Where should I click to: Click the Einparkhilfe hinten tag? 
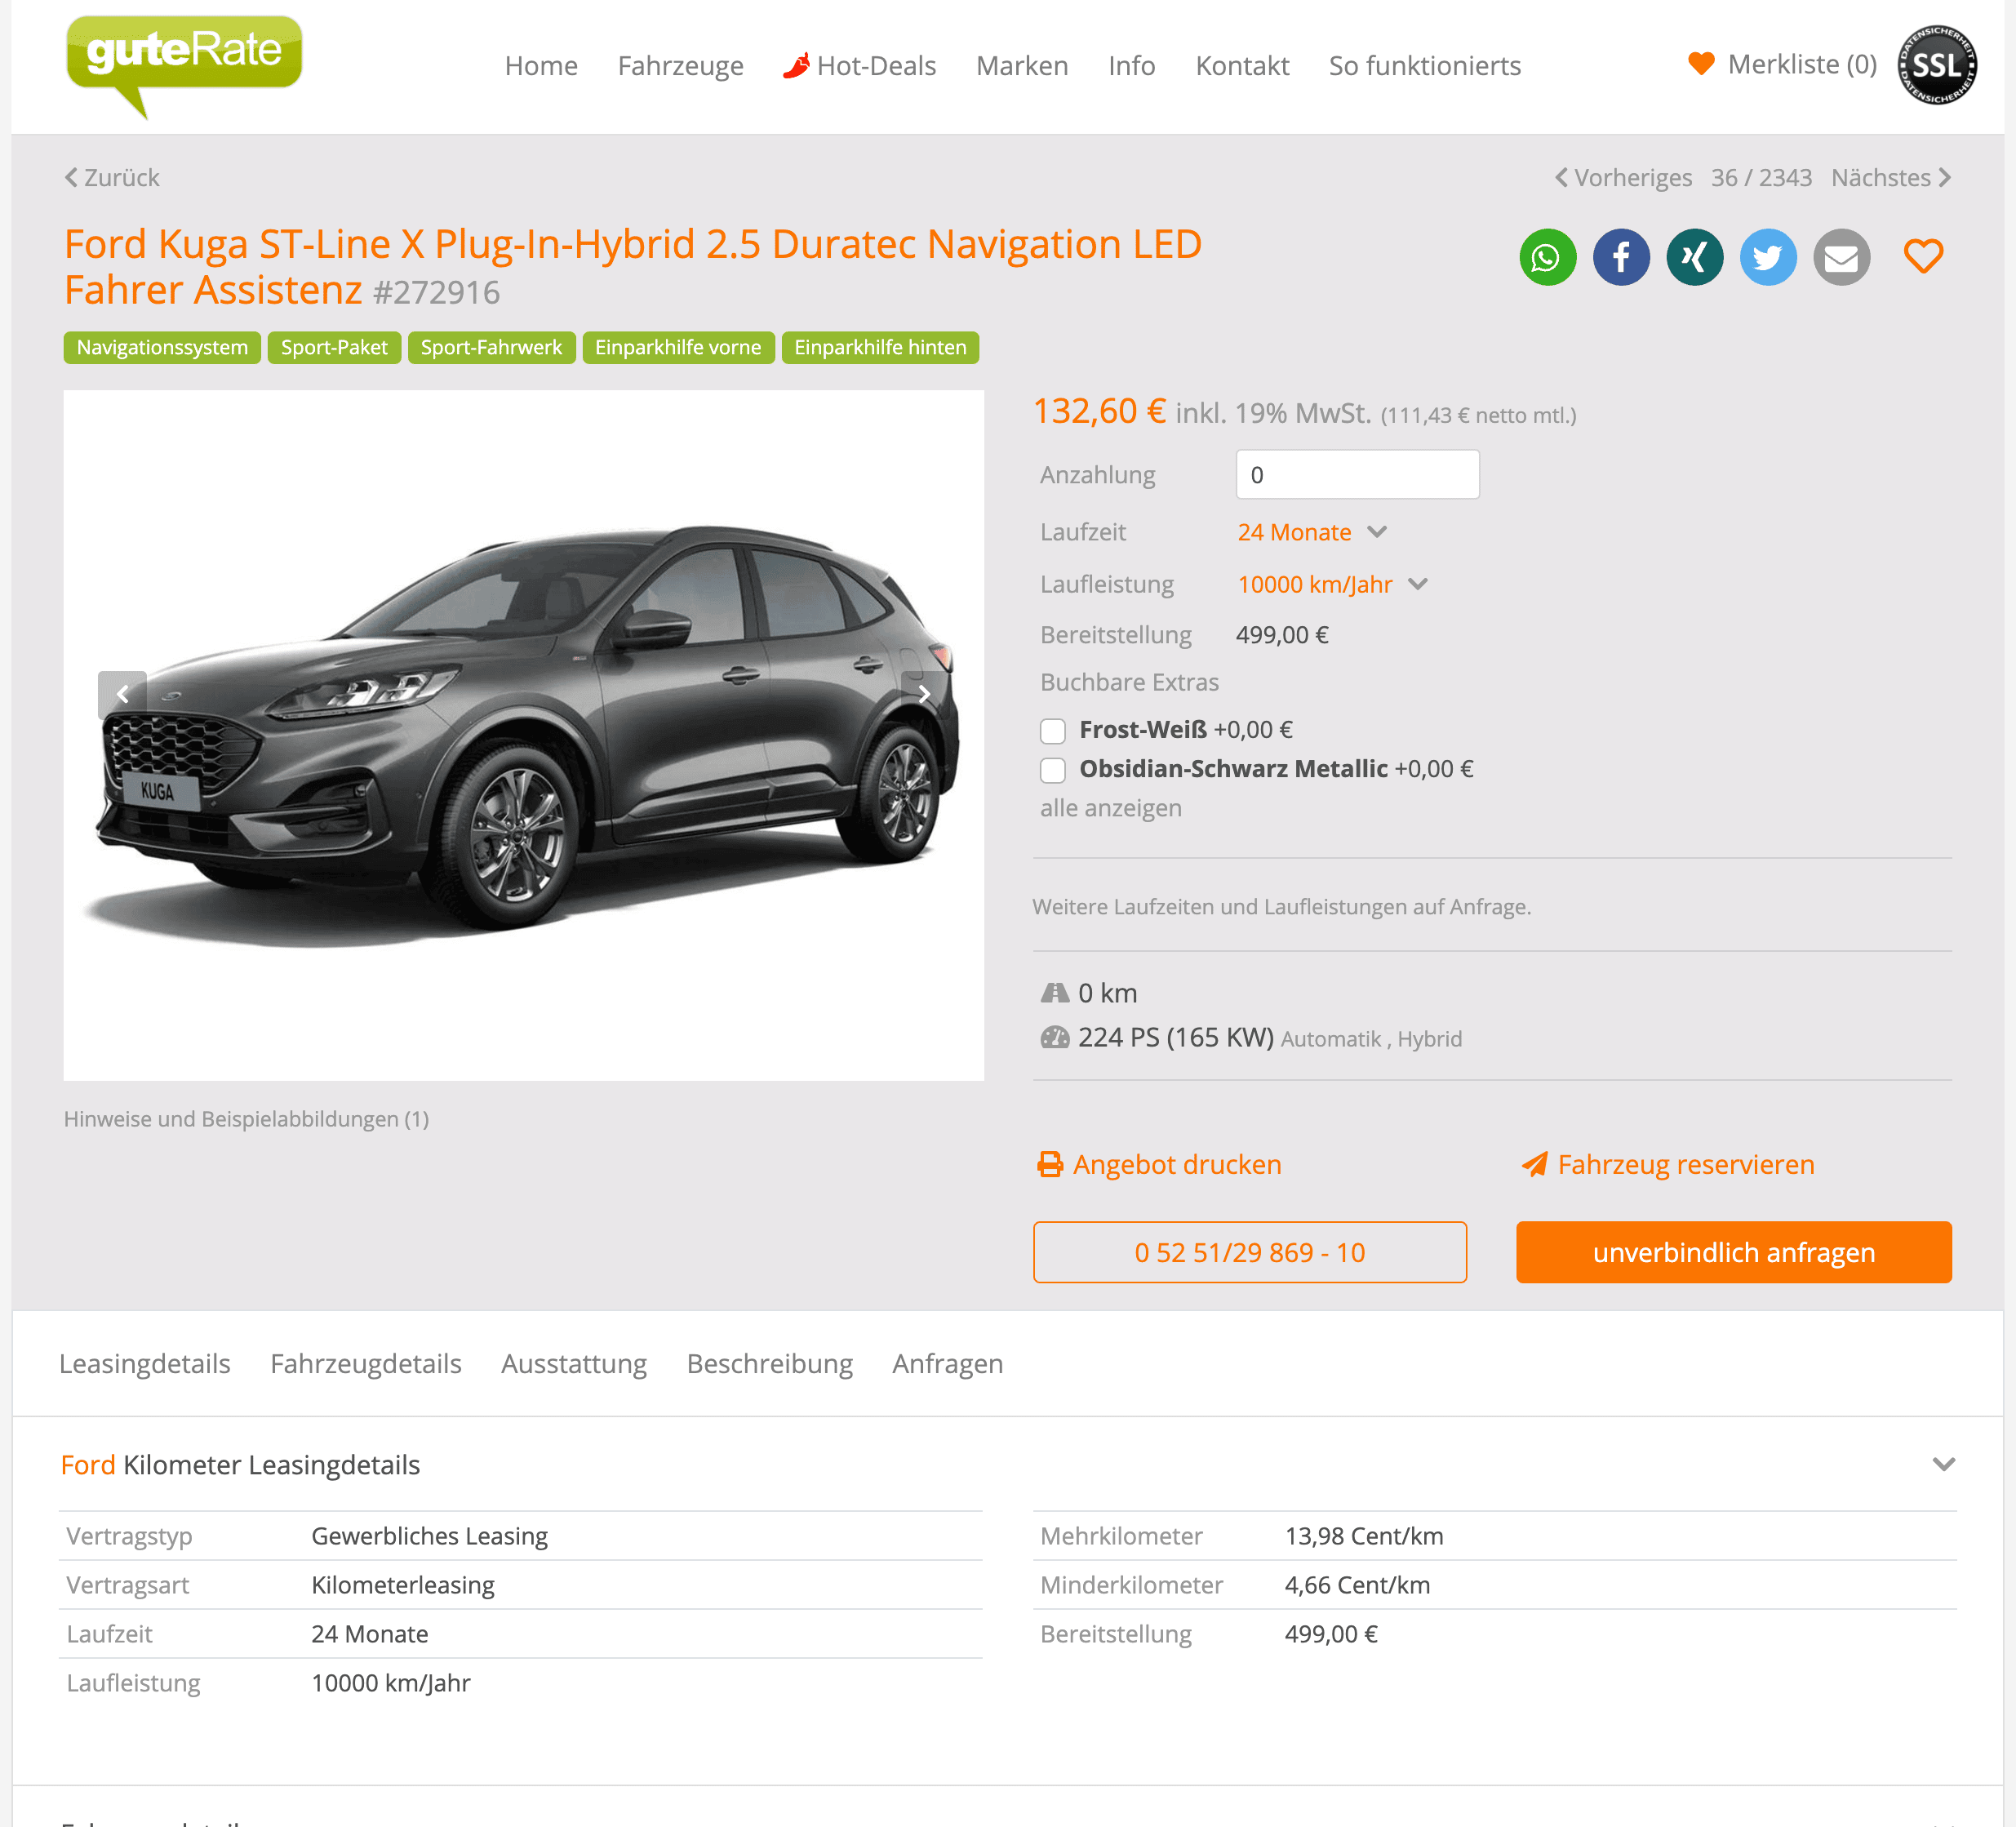point(880,347)
